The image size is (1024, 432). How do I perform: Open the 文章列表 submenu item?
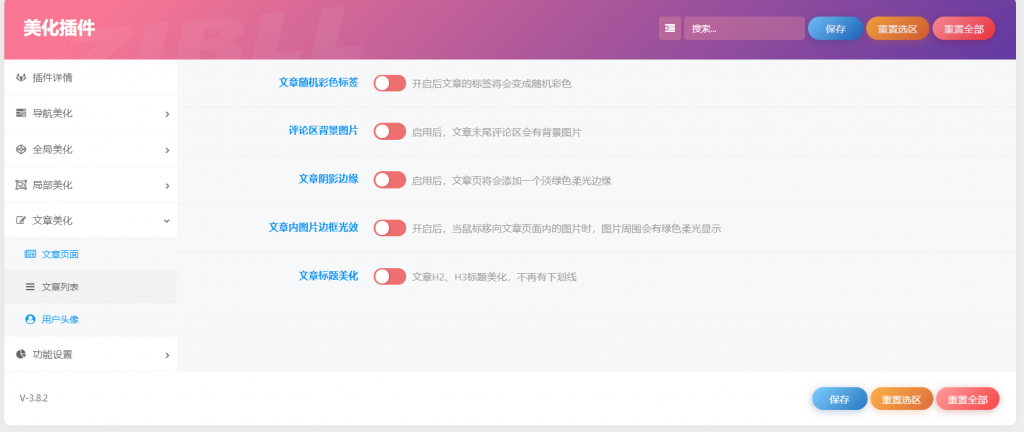click(x=90, y=287)
